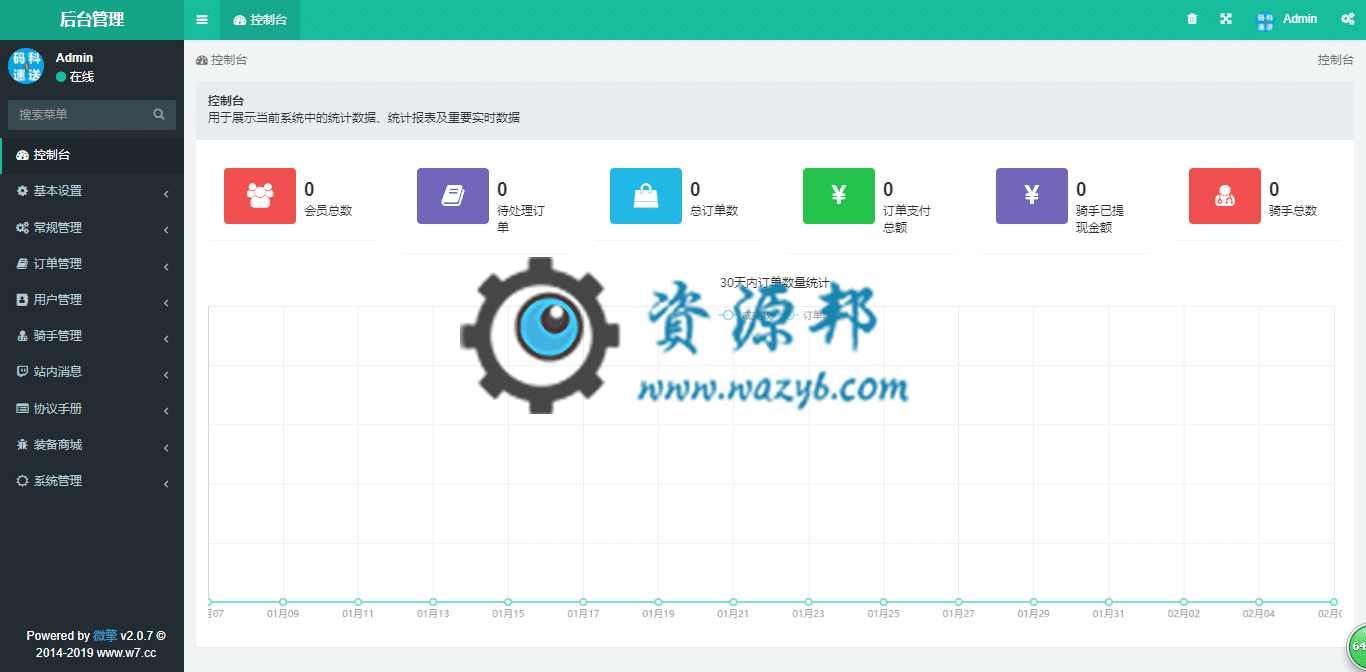Select 控制台 in the sidebar menu
Image resolution: width=1366 pixels, height=672 pixels.
92,155
